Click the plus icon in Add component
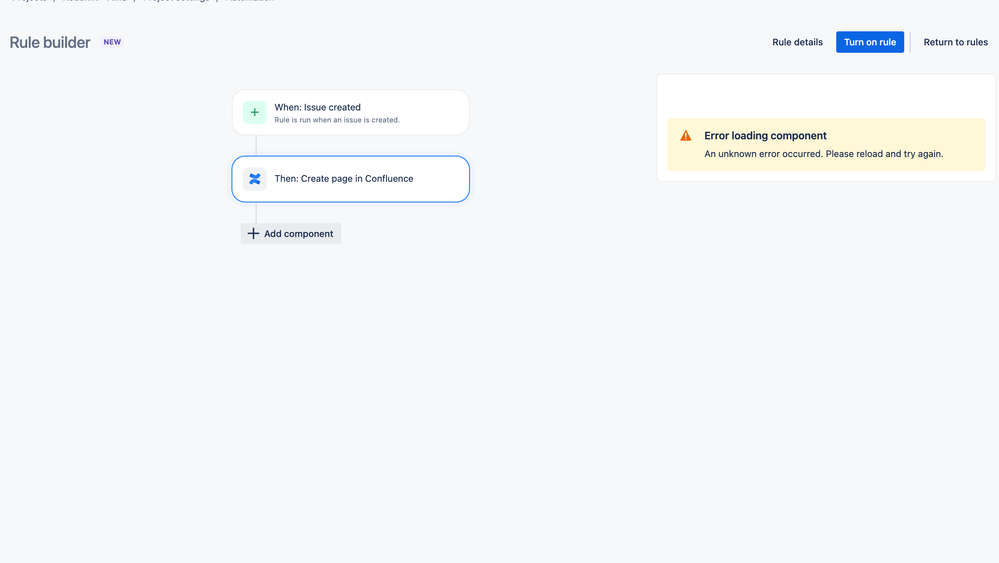The height and width of the screenshot is (563, 999). click(x=253, y=234)
